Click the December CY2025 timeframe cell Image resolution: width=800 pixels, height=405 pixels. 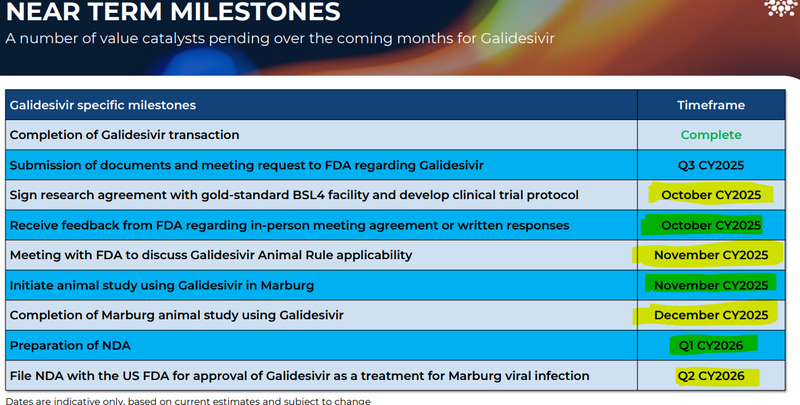pyautogui.click(x=711, y=316)
